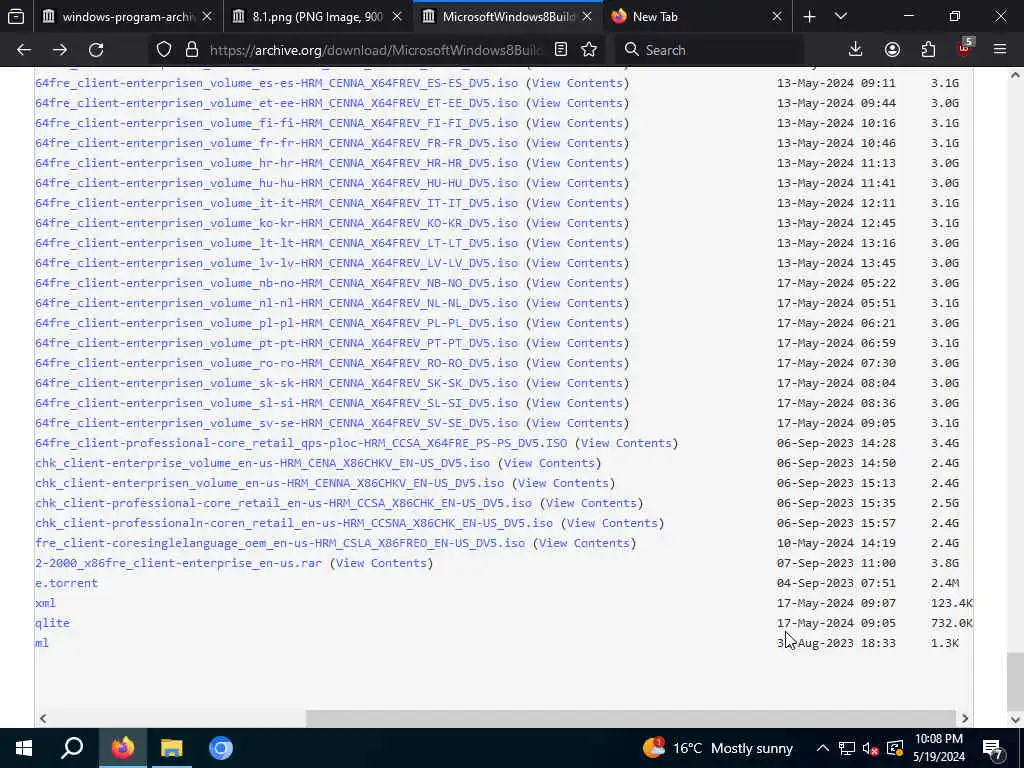Open the qlite file link
Image resolution: width=1024 pixels, height=768 pixels.
click(52, 623)
